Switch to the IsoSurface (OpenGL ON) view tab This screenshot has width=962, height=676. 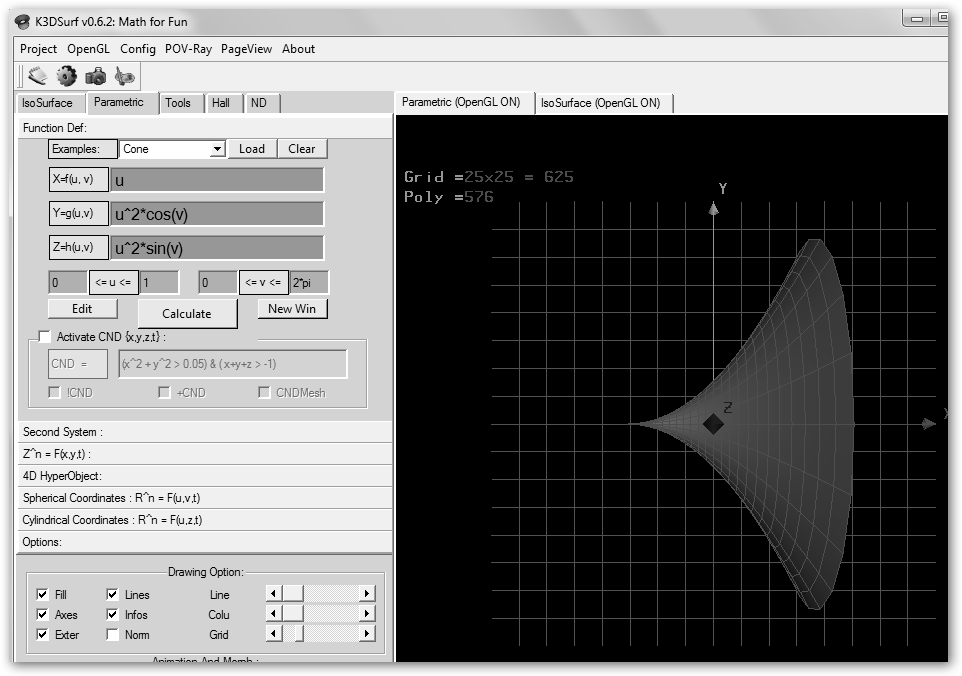point(600,103)
